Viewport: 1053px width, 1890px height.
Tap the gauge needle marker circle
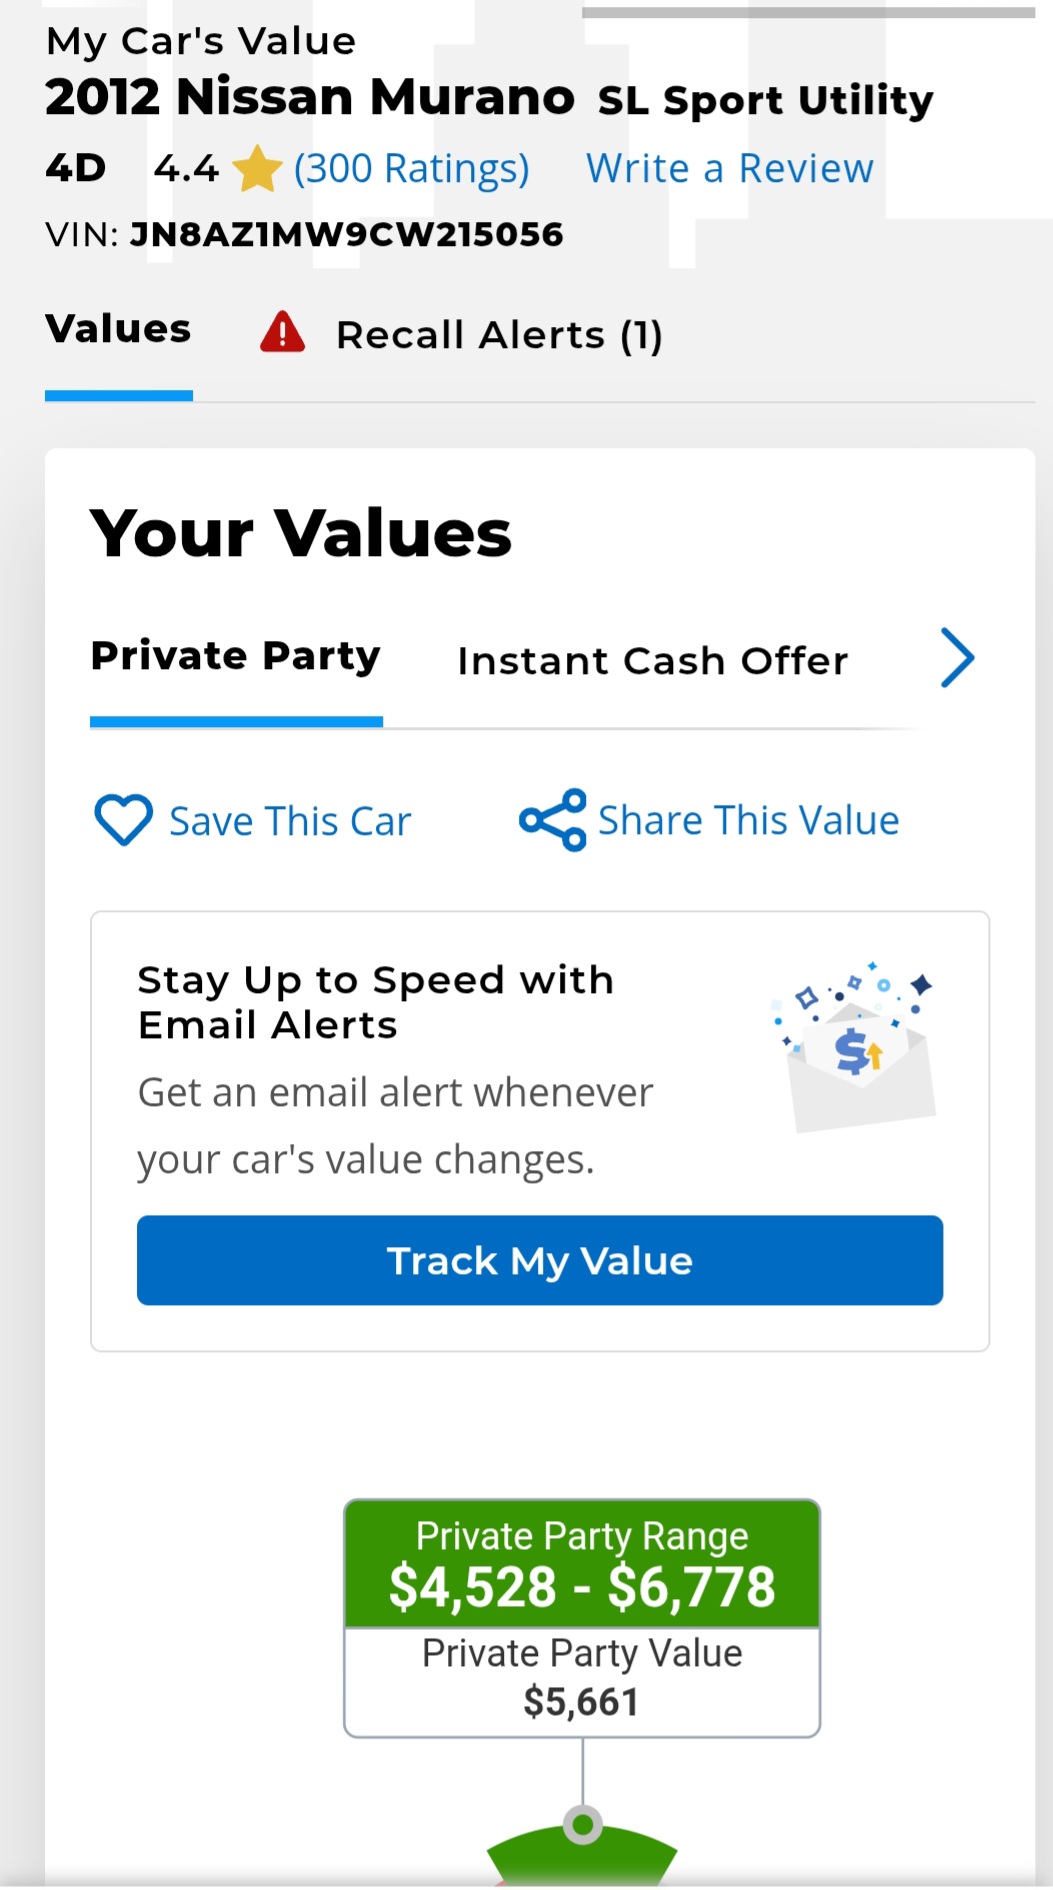582,1824
